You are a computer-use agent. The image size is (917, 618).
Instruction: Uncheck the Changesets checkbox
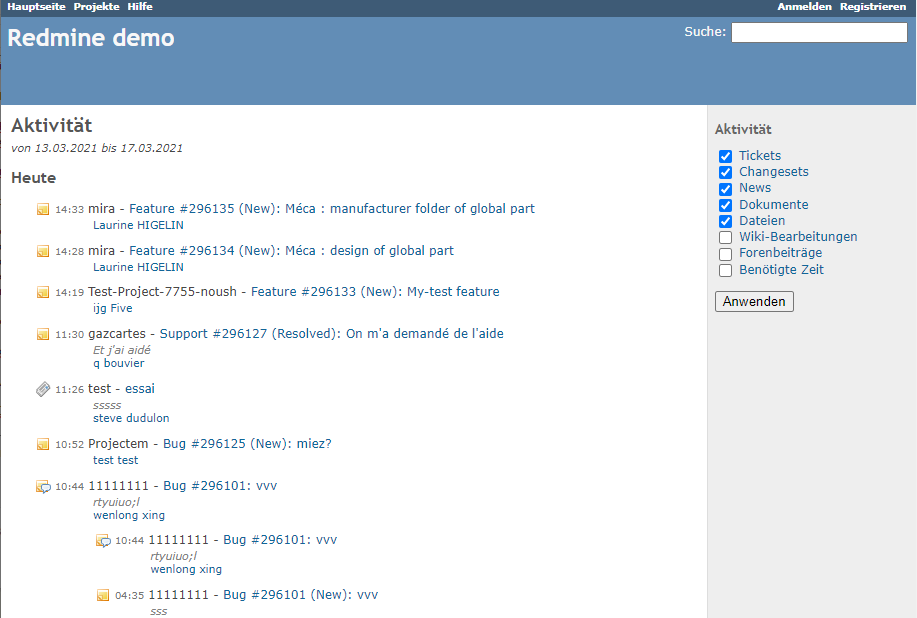coord(725,172)
